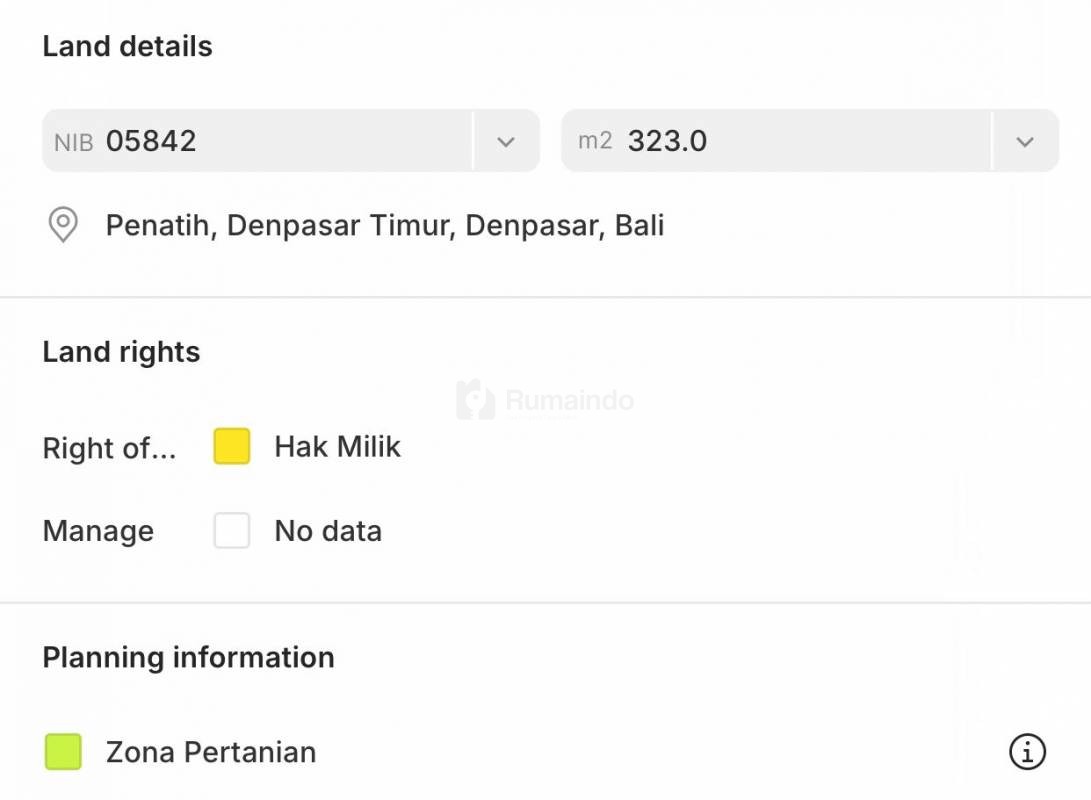The image size is (1091, 800).
Task: Click the Land rights heading
Action: (x=121, y=352)
